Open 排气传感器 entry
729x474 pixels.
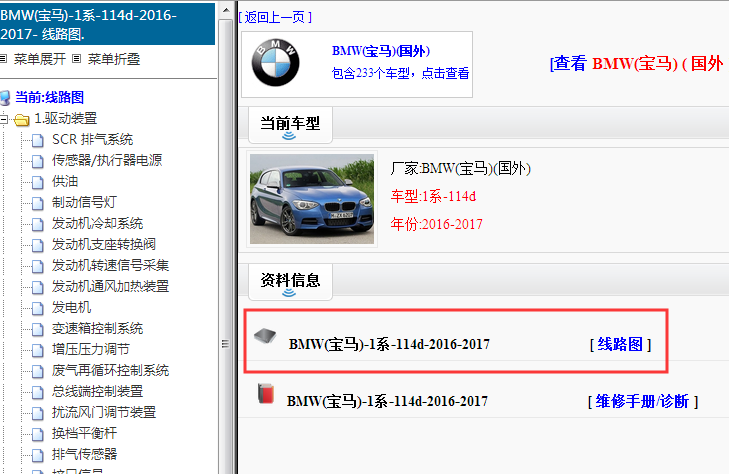84,454
